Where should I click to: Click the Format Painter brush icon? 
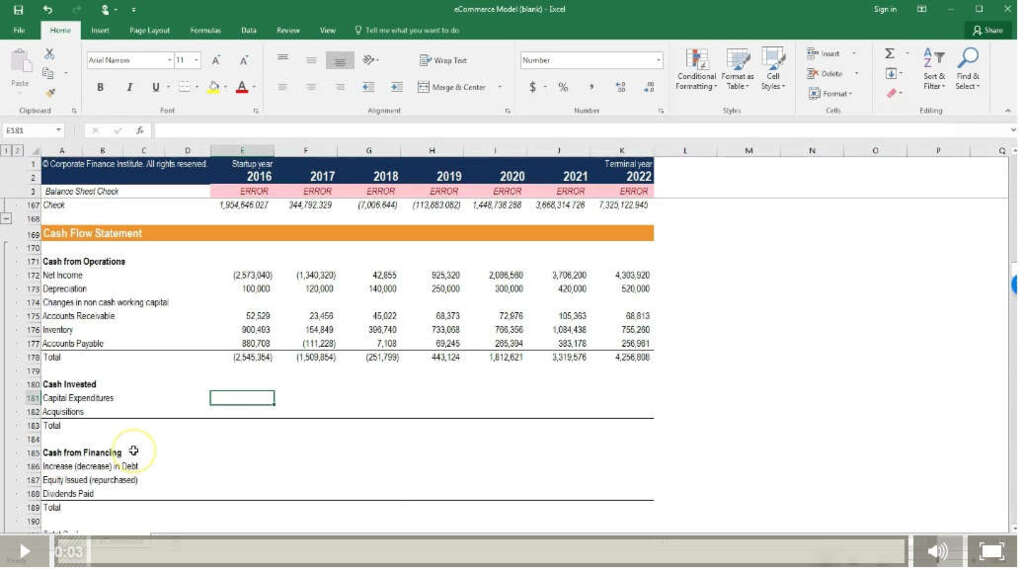[49, 93]
